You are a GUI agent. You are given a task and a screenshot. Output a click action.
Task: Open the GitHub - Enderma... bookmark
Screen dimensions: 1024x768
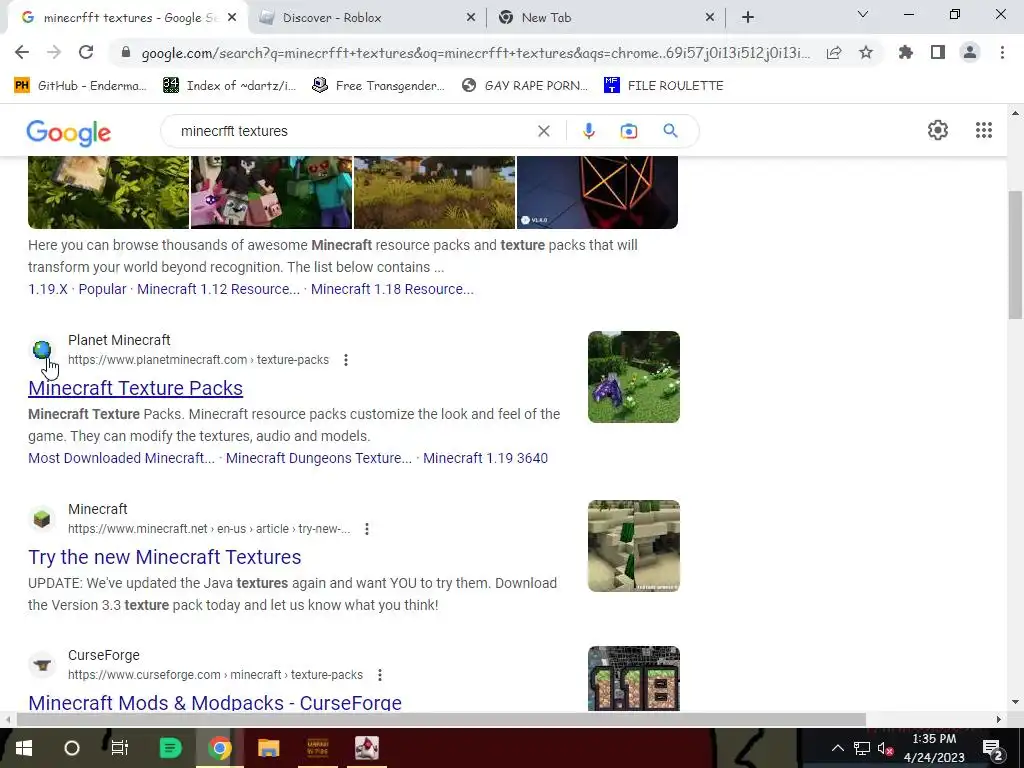tap(80, 86)
